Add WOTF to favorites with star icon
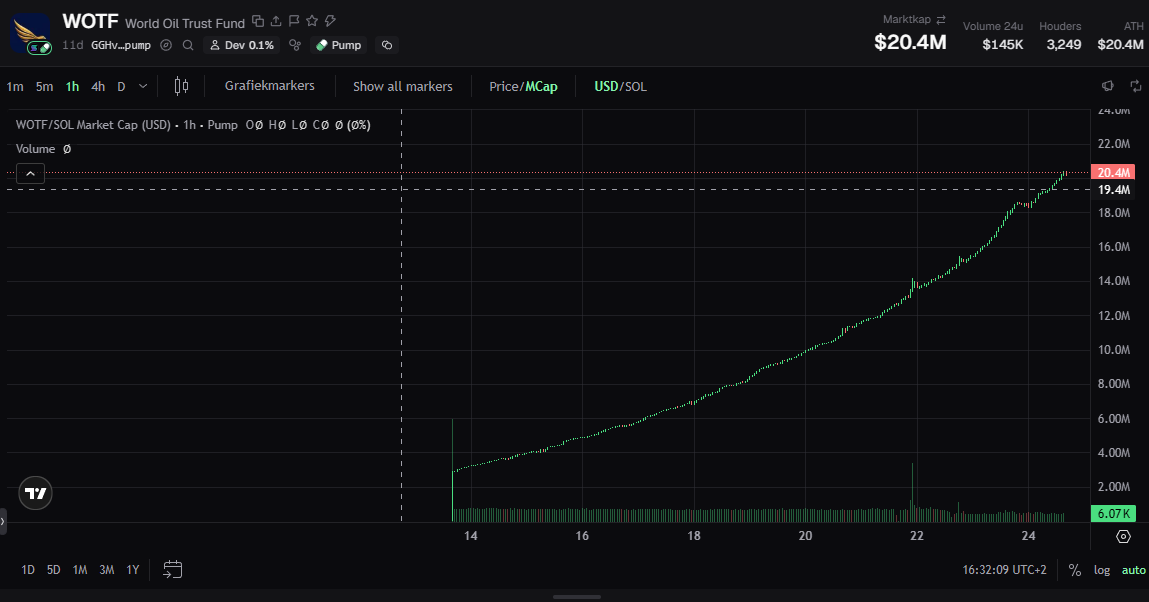 click(312, 21)
